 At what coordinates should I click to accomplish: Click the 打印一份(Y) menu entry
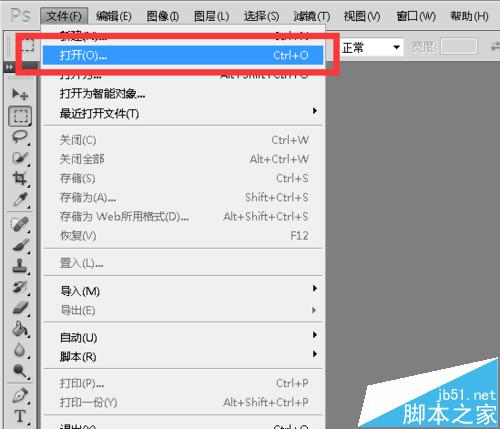coord(183,402)
